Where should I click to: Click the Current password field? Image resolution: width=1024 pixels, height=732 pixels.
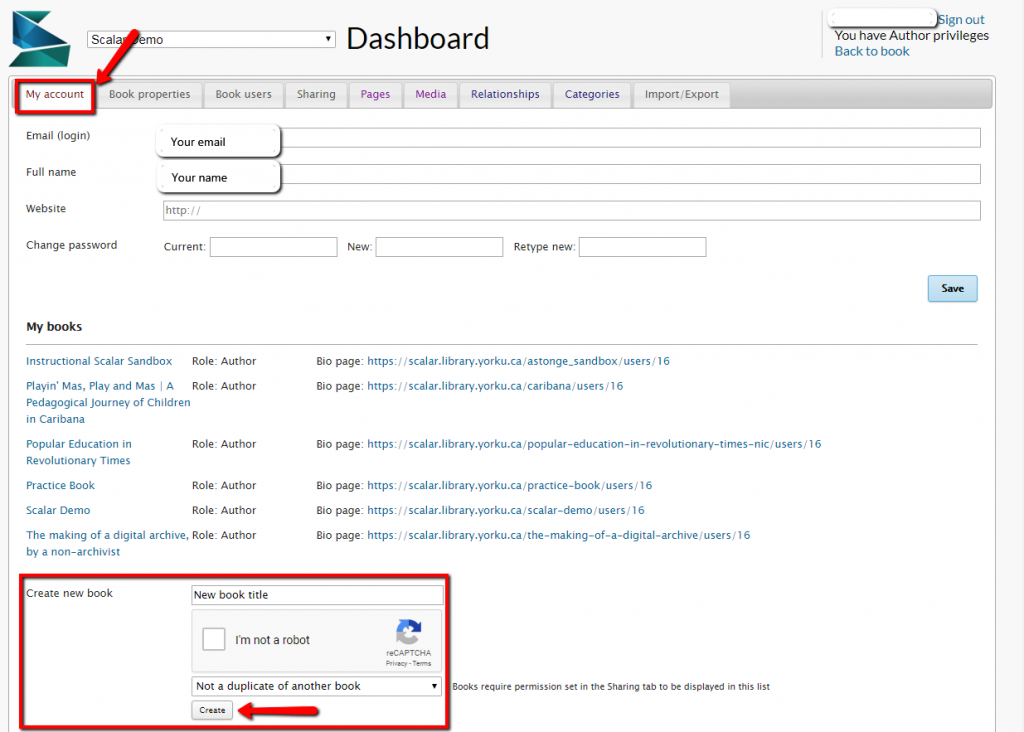[274, 247]
